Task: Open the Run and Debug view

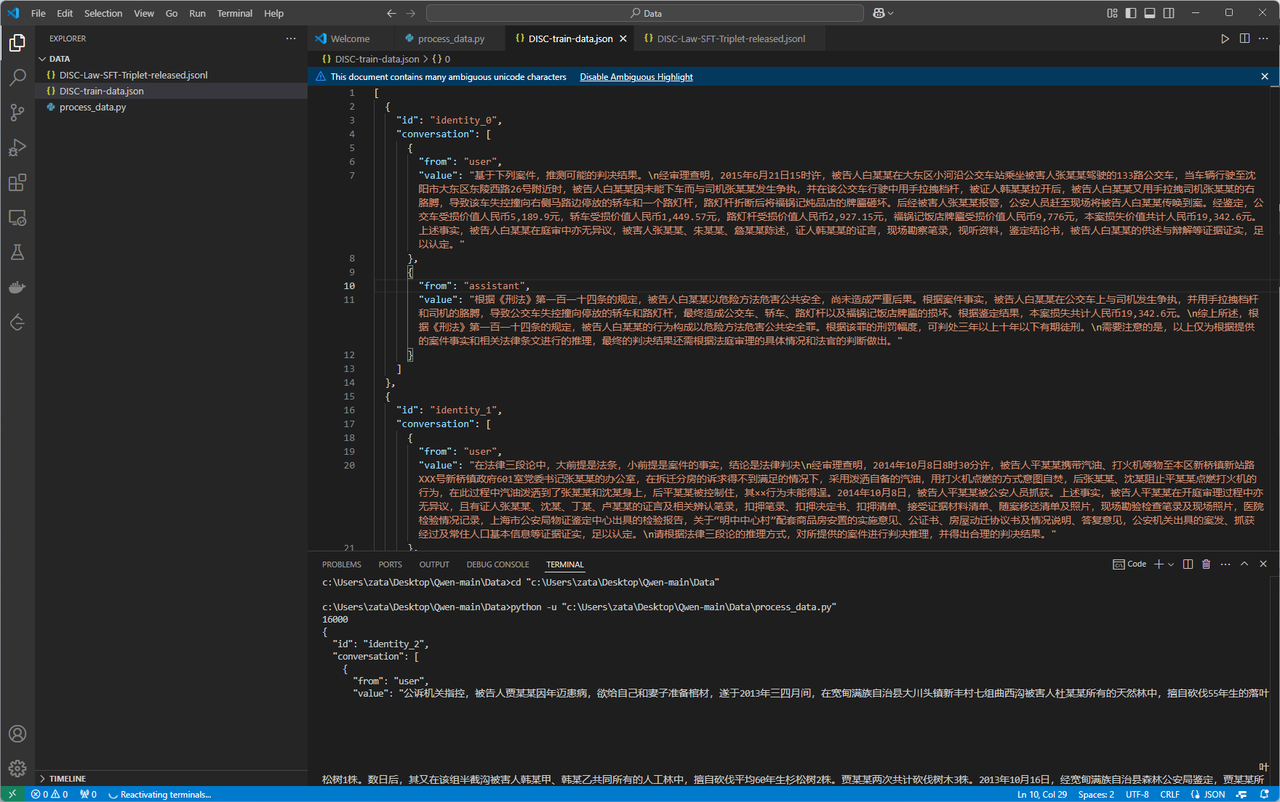Action: tap(17, 148)
